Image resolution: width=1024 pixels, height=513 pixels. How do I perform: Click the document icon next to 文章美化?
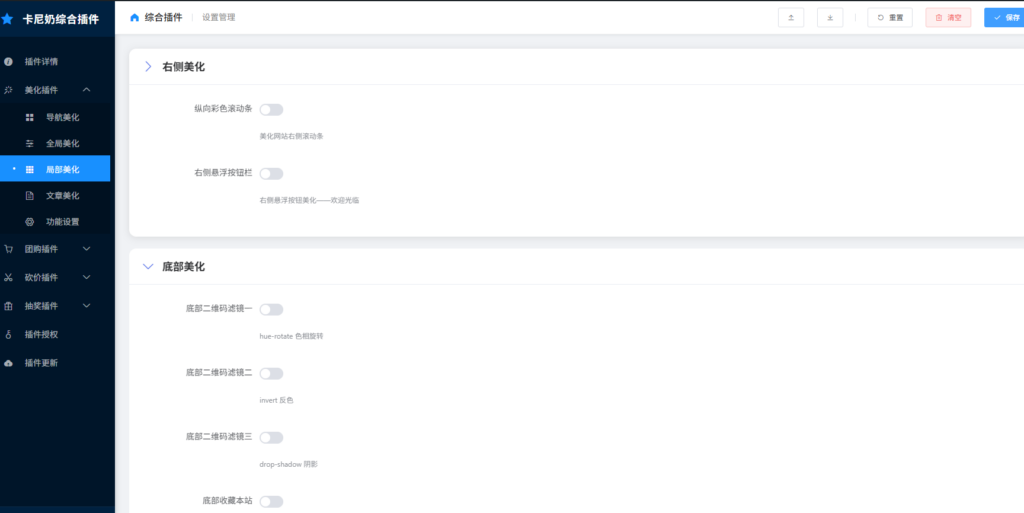(29, 196)
